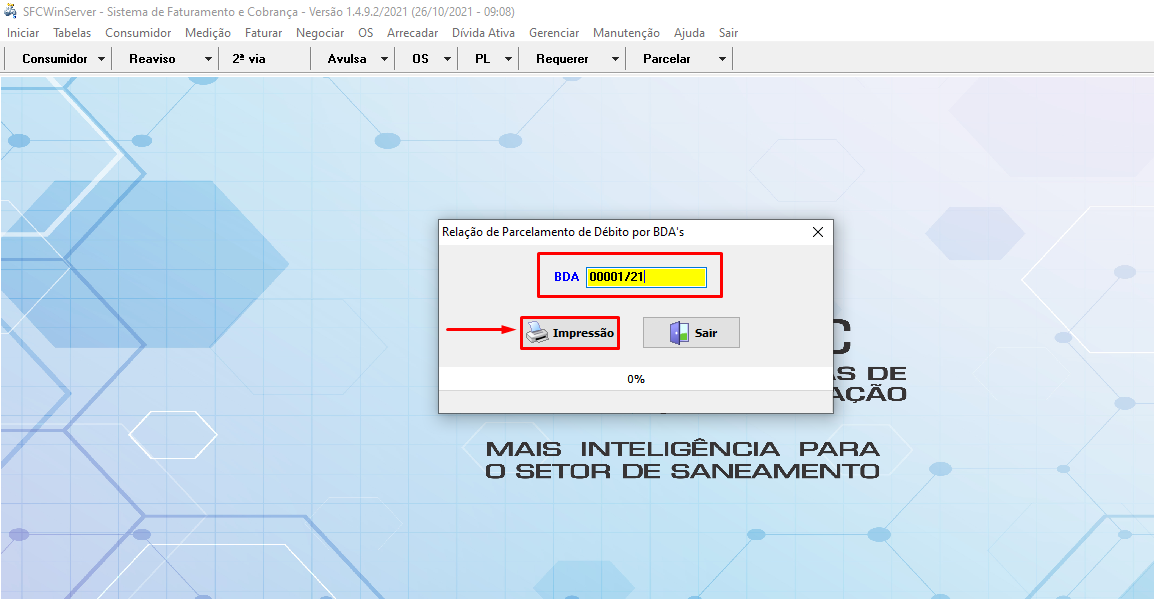
Task: Close the Relação de Parcelamento dialog
Action: click(x=817, y=231)
